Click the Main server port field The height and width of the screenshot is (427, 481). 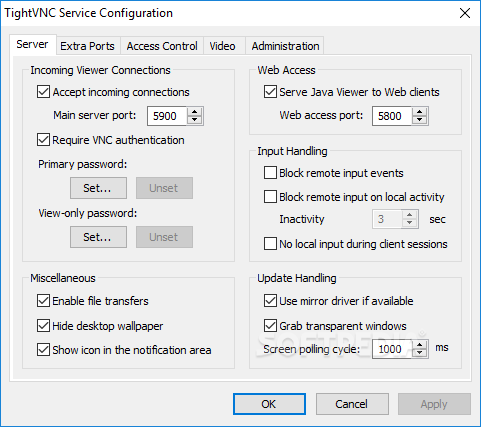click(167, 116)
